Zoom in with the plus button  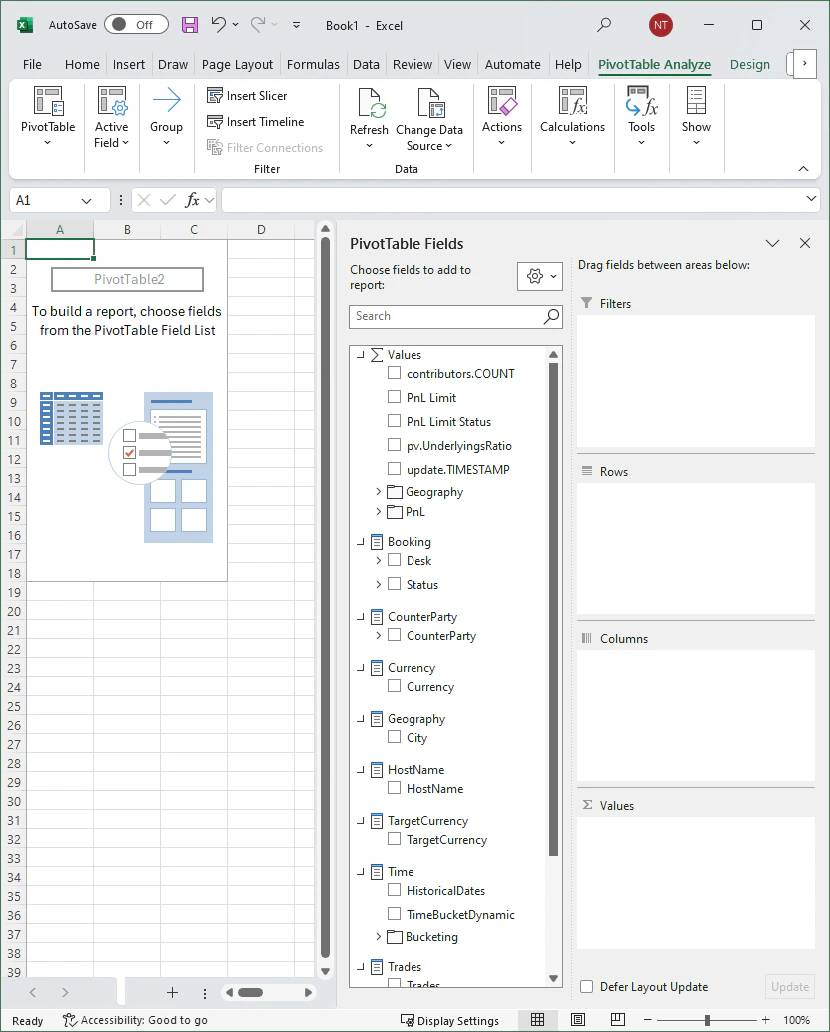765,1019
